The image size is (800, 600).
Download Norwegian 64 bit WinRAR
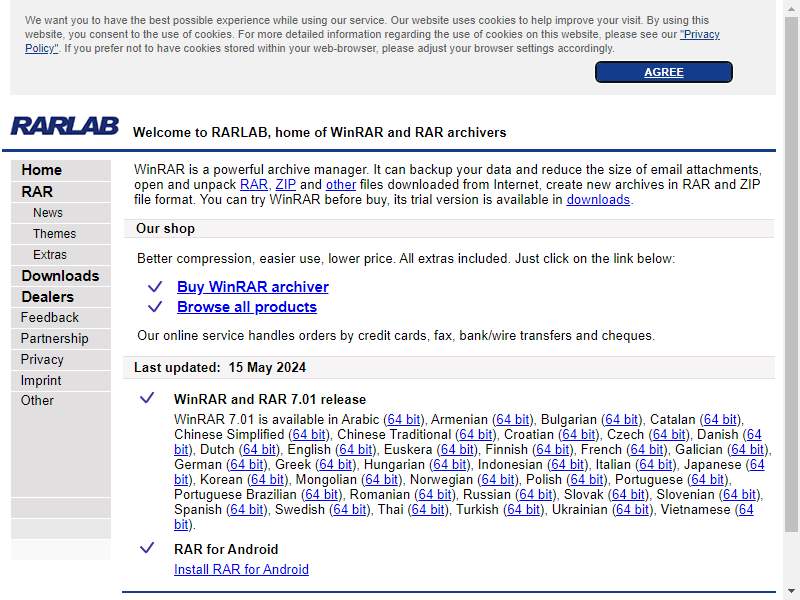(x=498, y=480)
